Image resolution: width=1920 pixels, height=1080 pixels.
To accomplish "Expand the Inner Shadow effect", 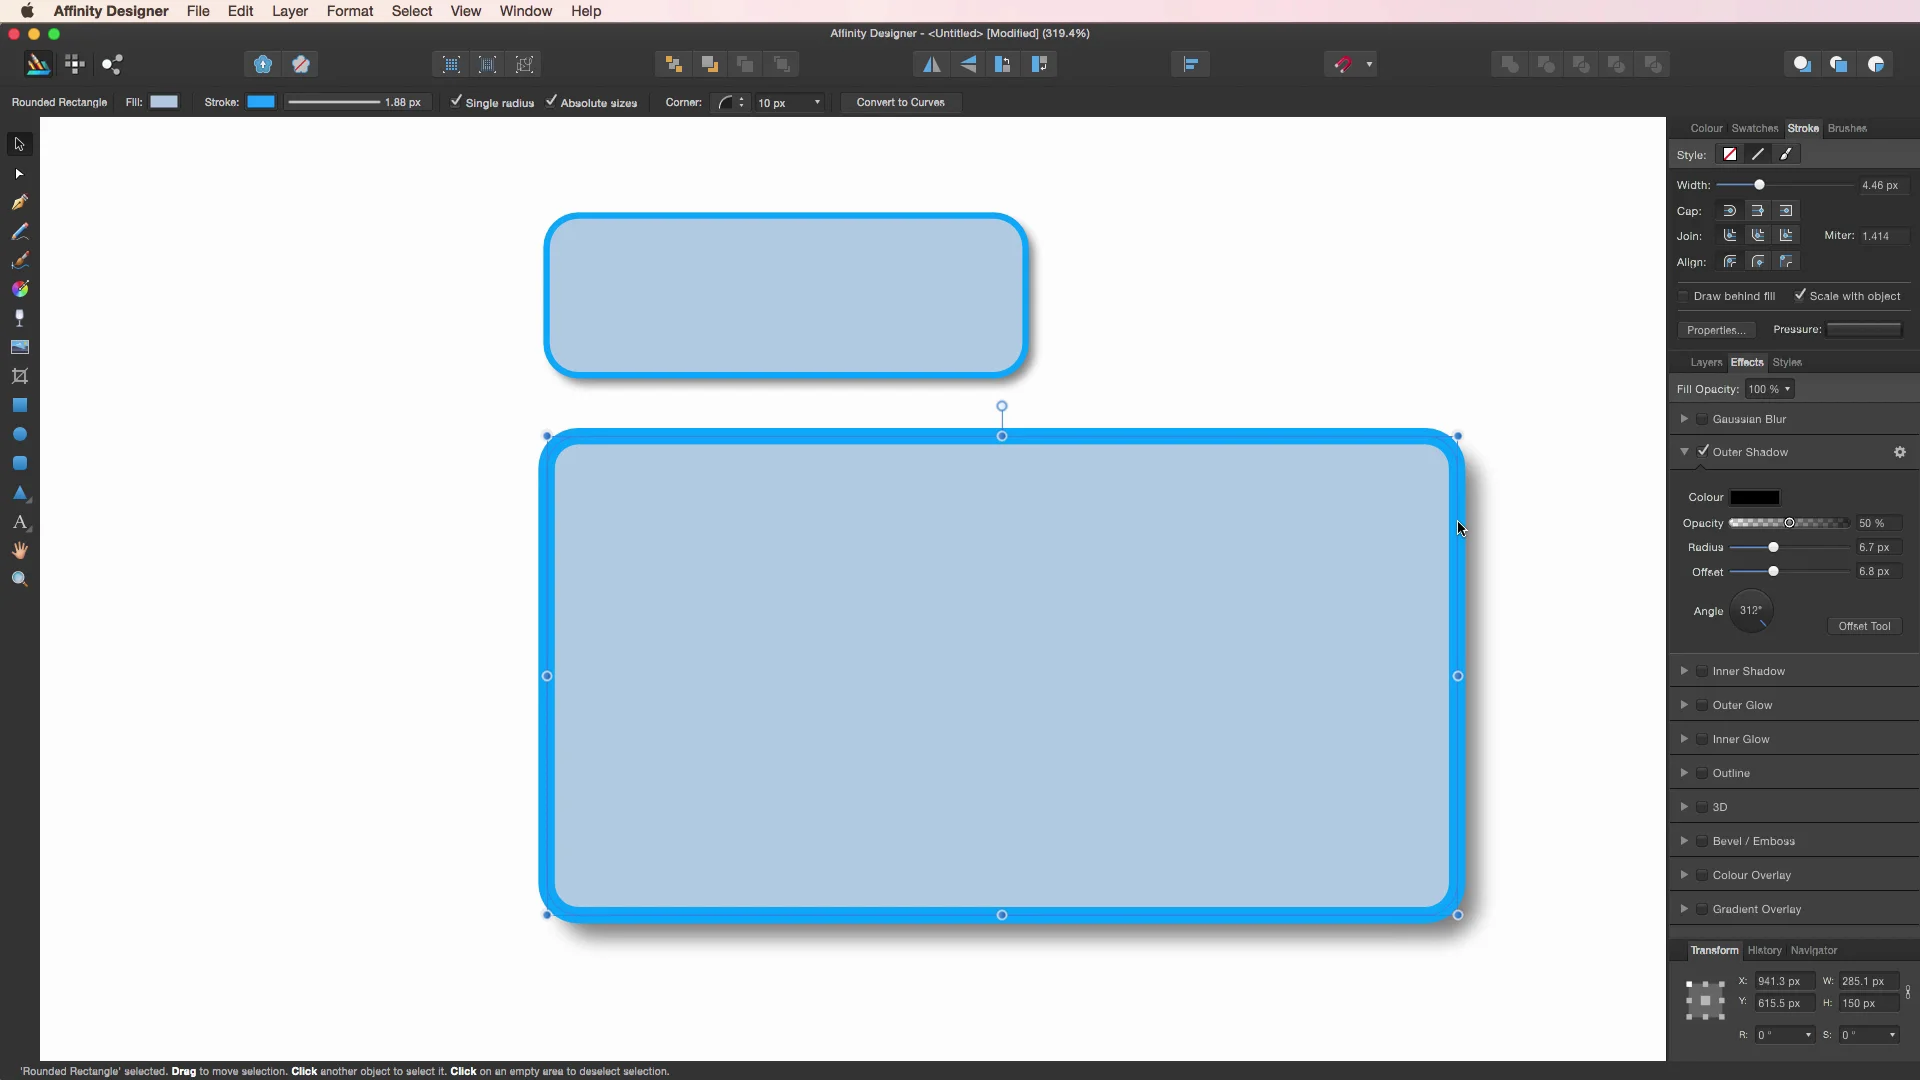I will click(1684, 671).
